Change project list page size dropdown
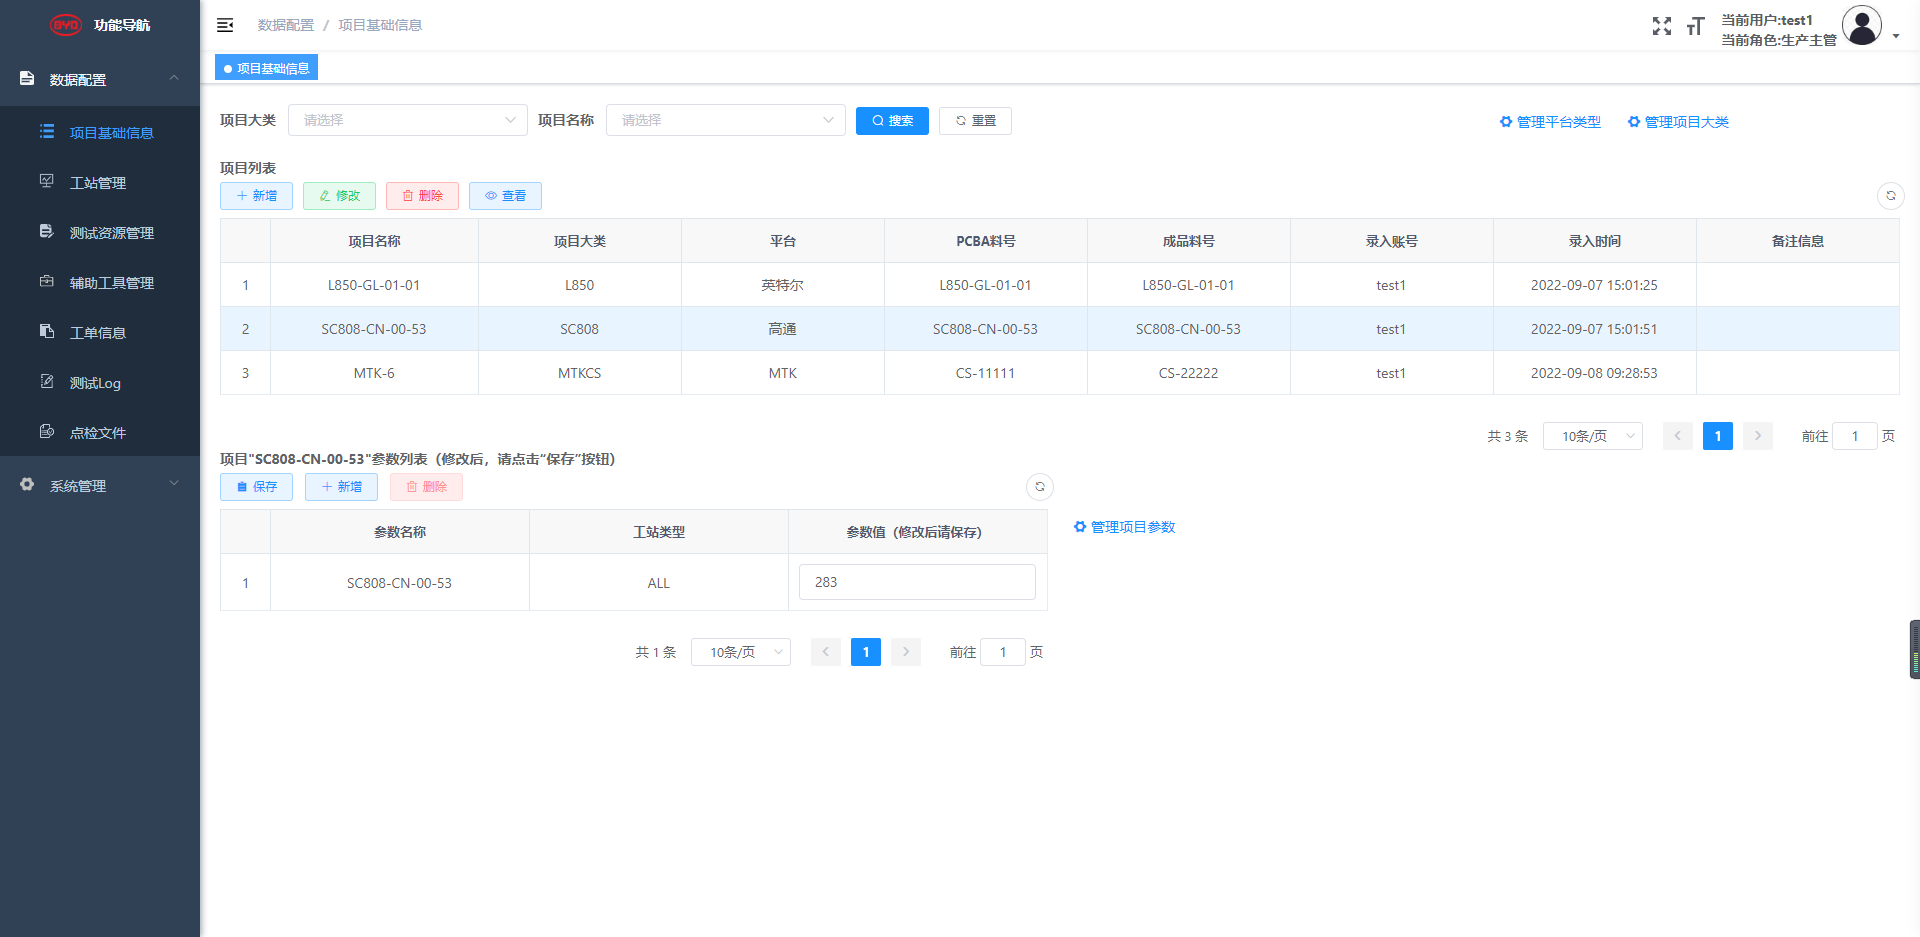The image size is (1920, 937). tap(1593, 436)
